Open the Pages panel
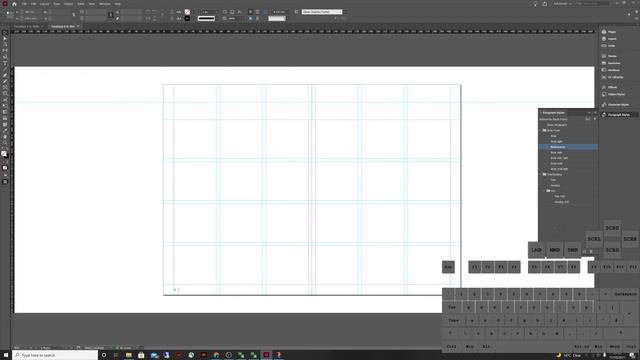Viewport: 640px width, 360px height. pyautogui.click(x=609, y=32)
